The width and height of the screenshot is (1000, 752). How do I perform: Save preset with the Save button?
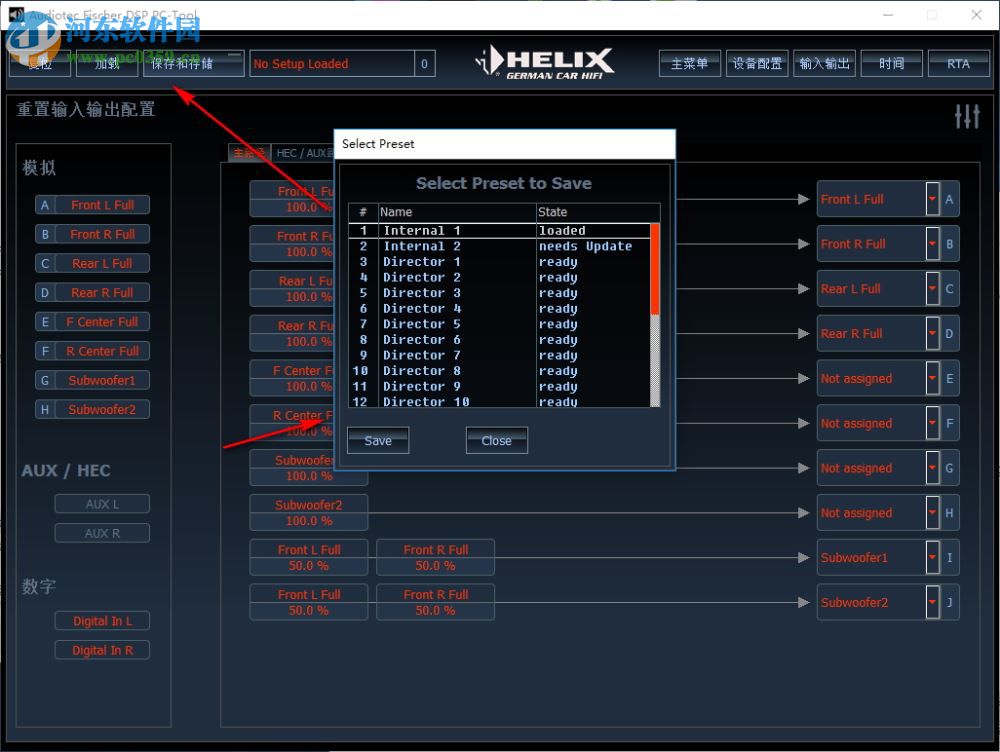377,440
